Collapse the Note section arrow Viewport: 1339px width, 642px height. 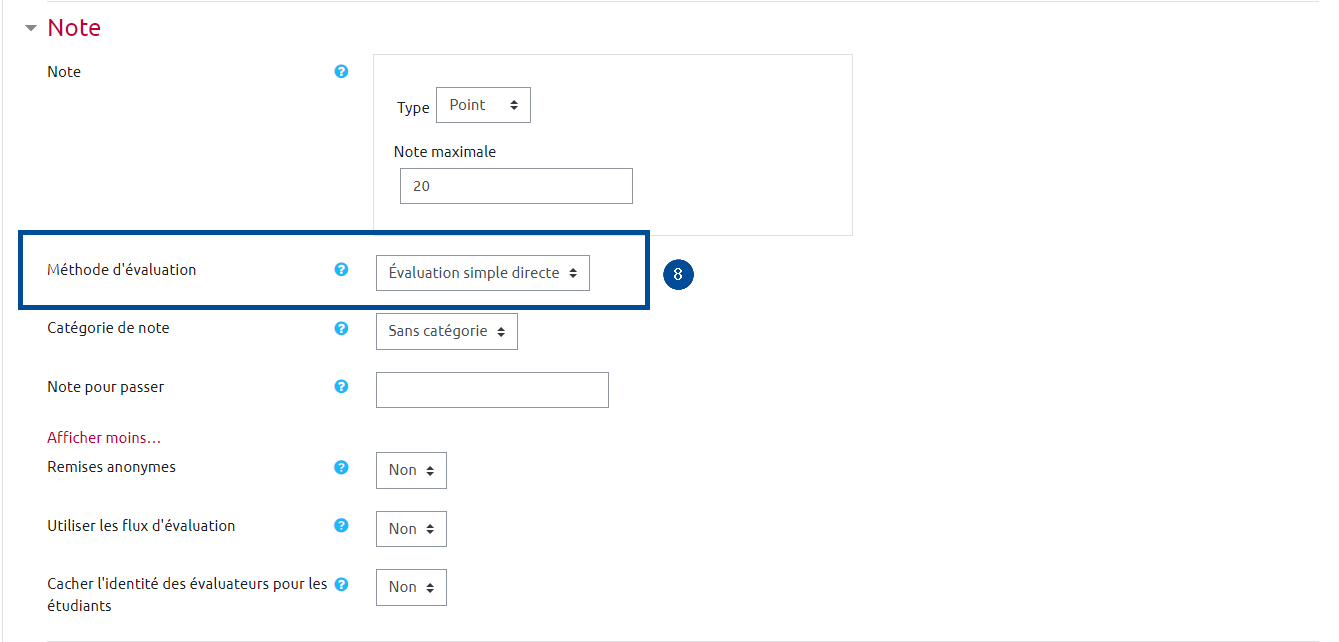click(31, 29)
